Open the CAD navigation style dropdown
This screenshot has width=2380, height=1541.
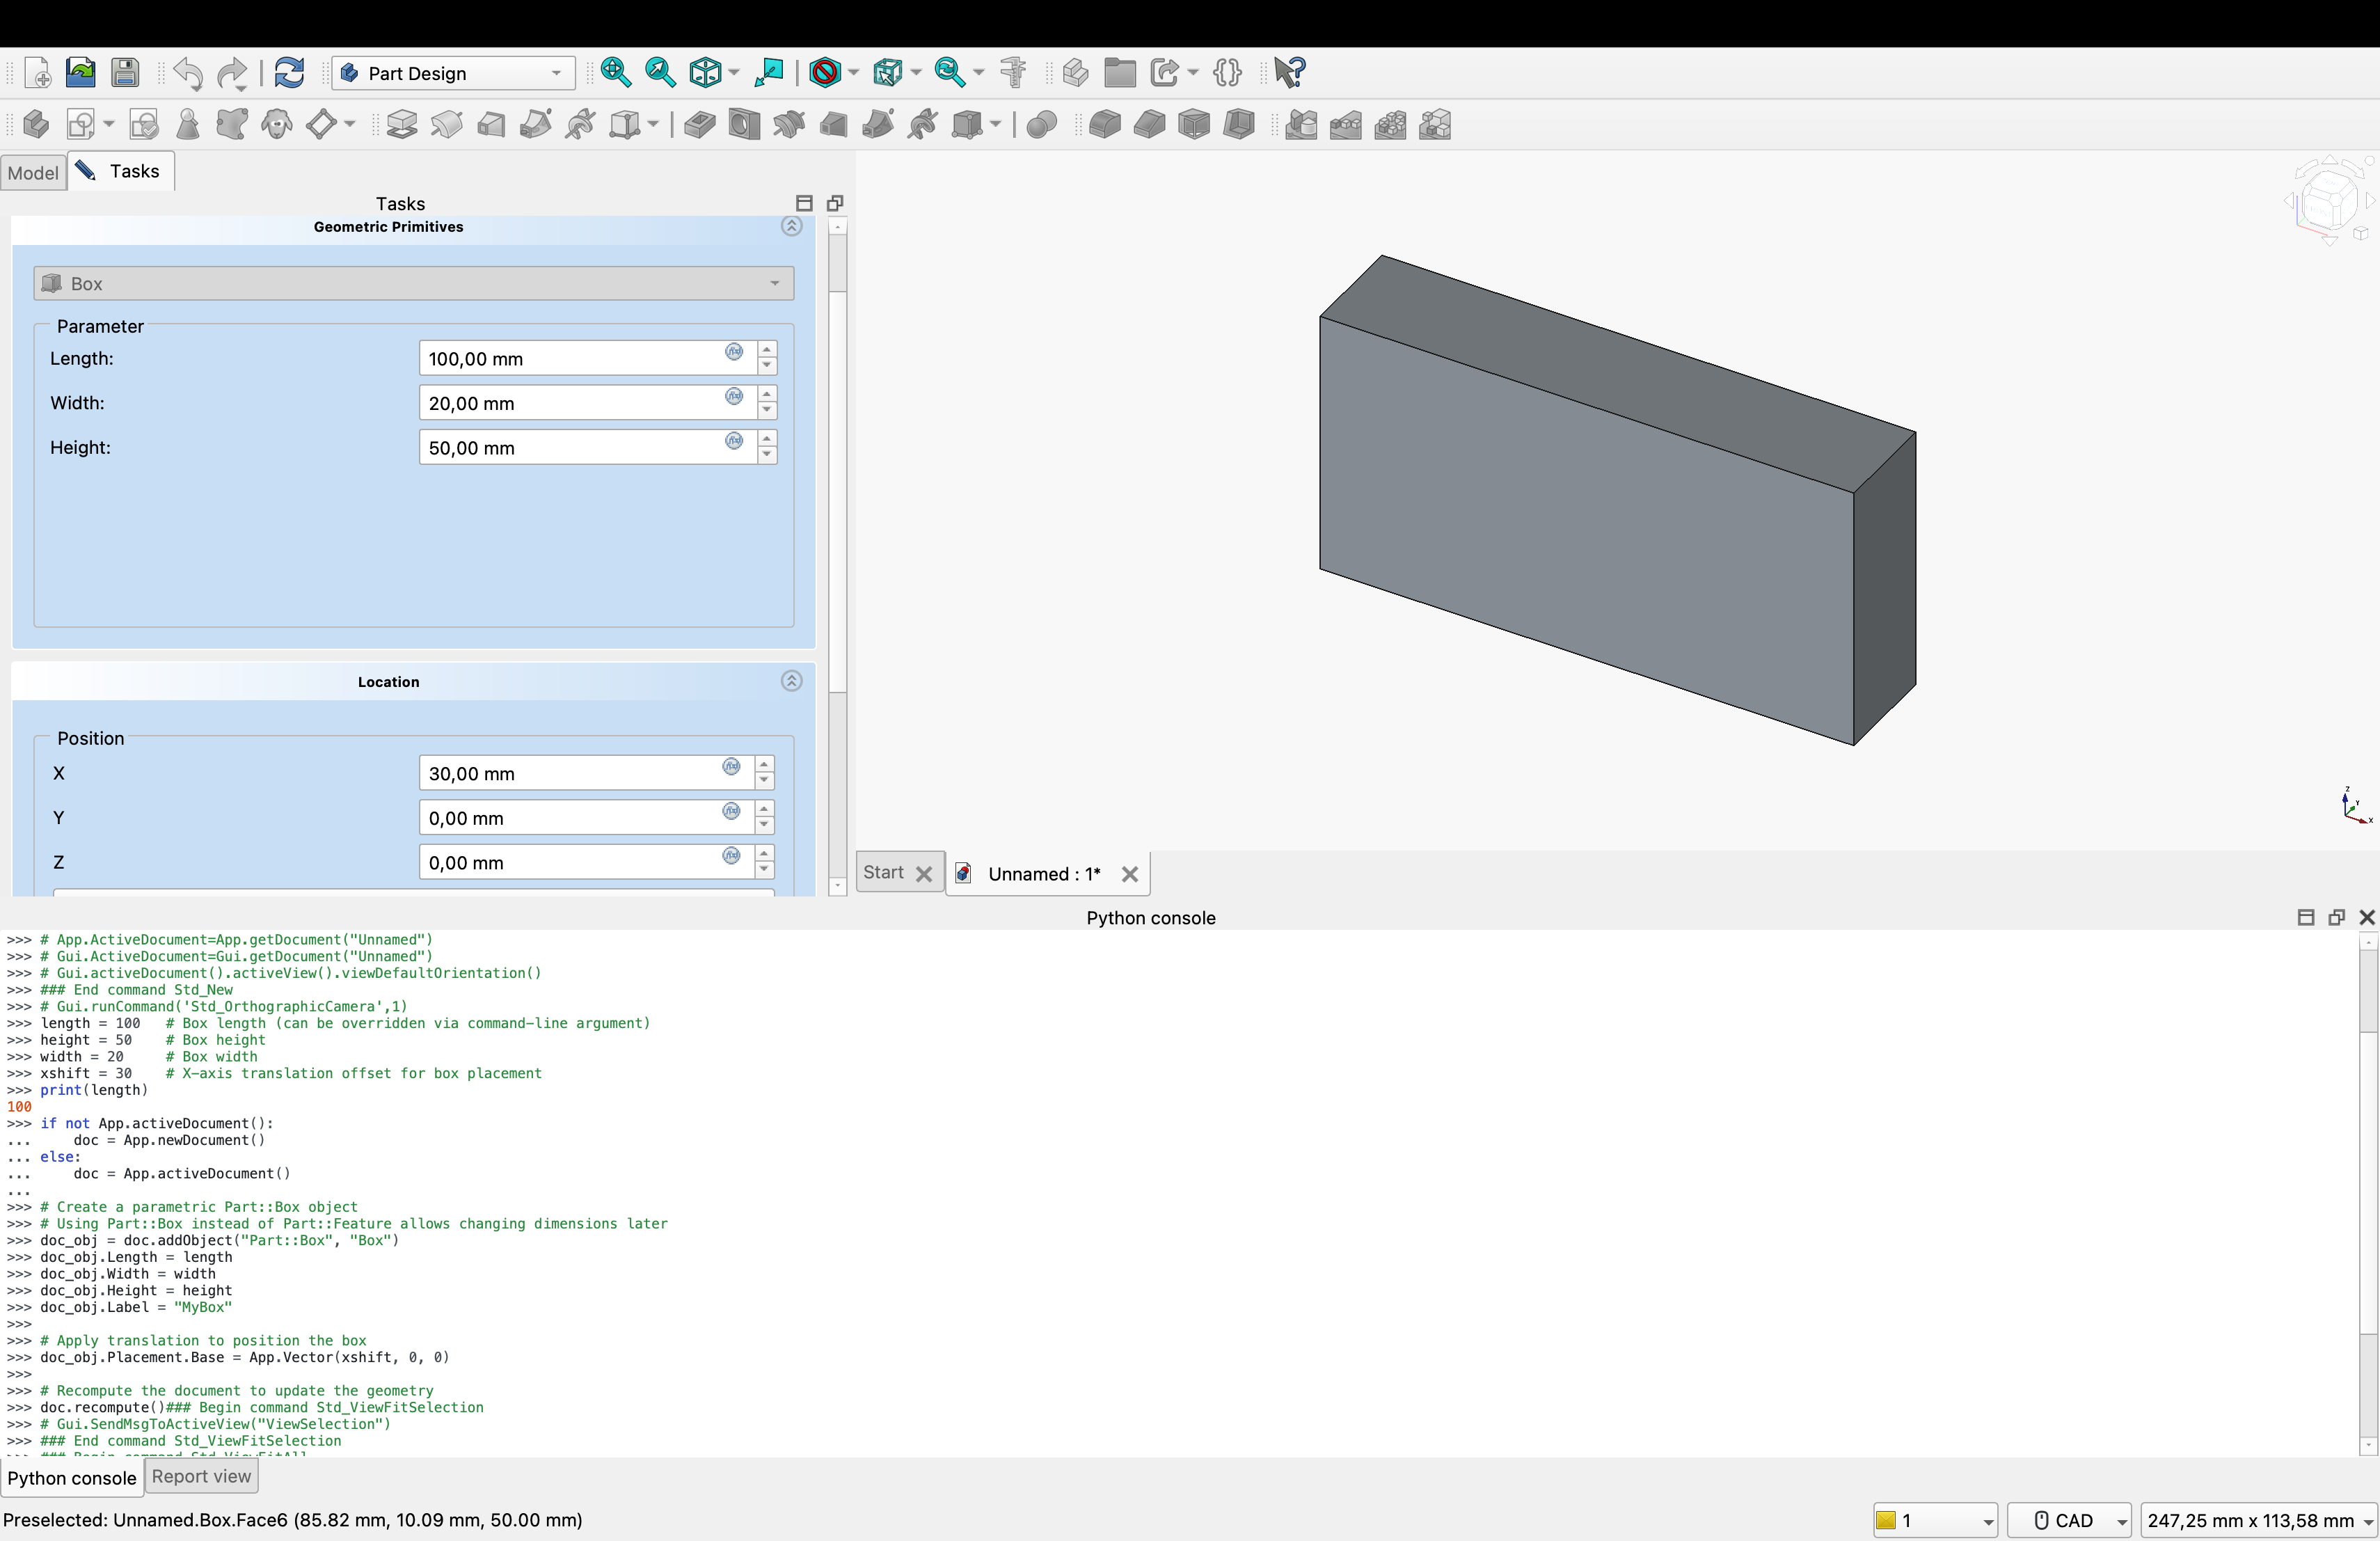tap(2068, 1520)
